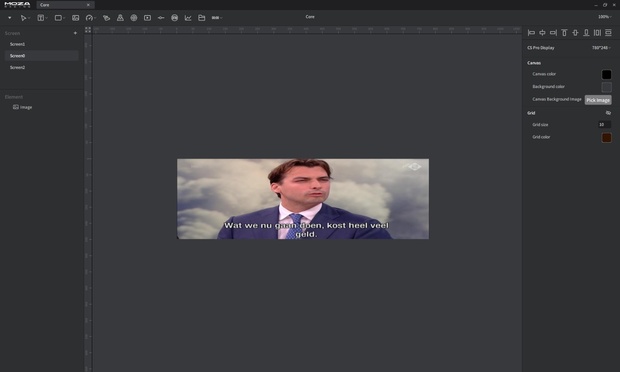Click the Pick Image button
The height and width of the screenshot is (372, 620).
click(598, 100)
